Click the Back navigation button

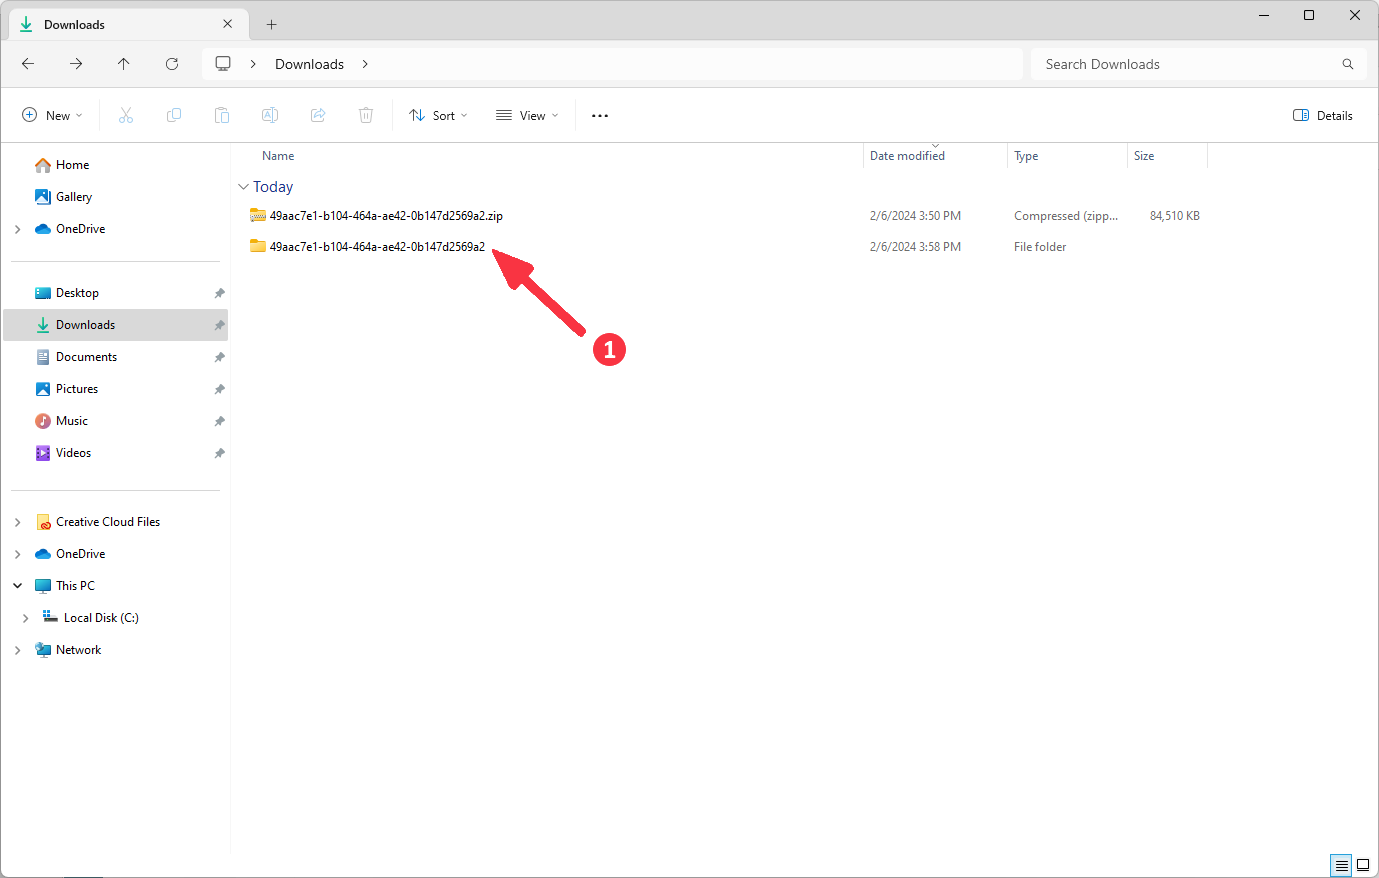click(x=27, y=63)
